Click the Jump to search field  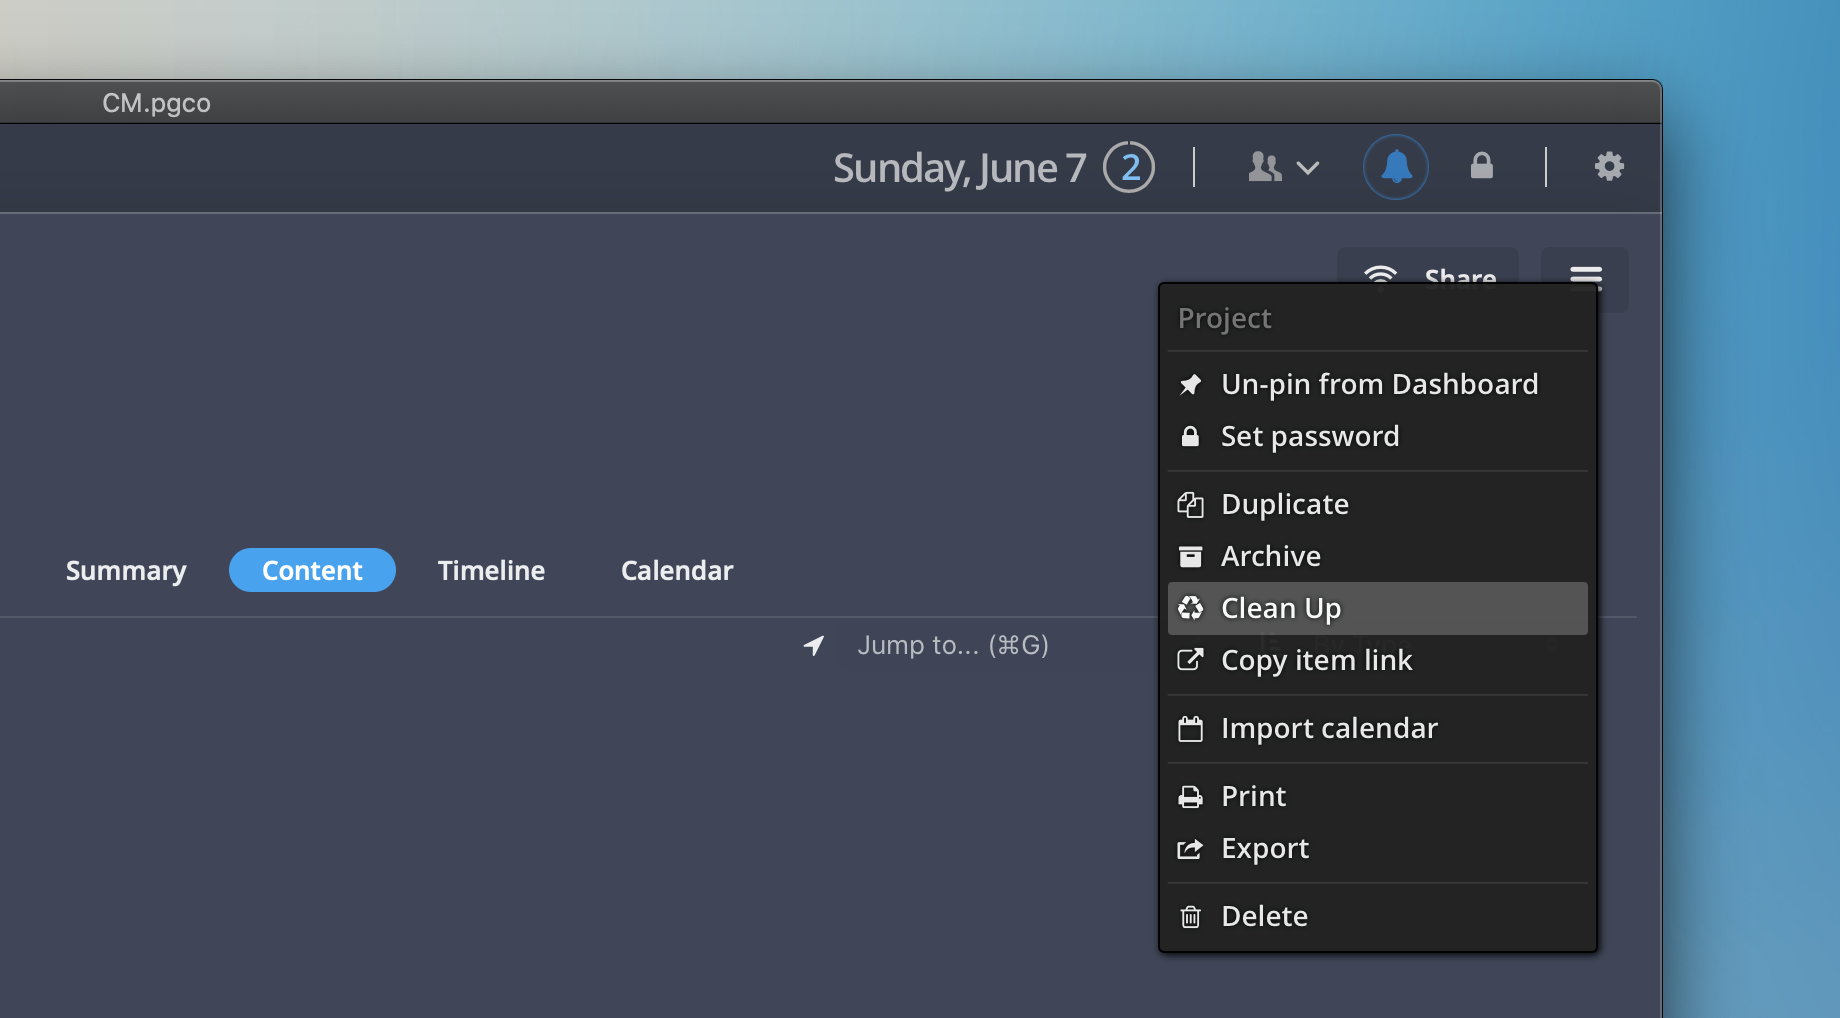pos(952,646)
